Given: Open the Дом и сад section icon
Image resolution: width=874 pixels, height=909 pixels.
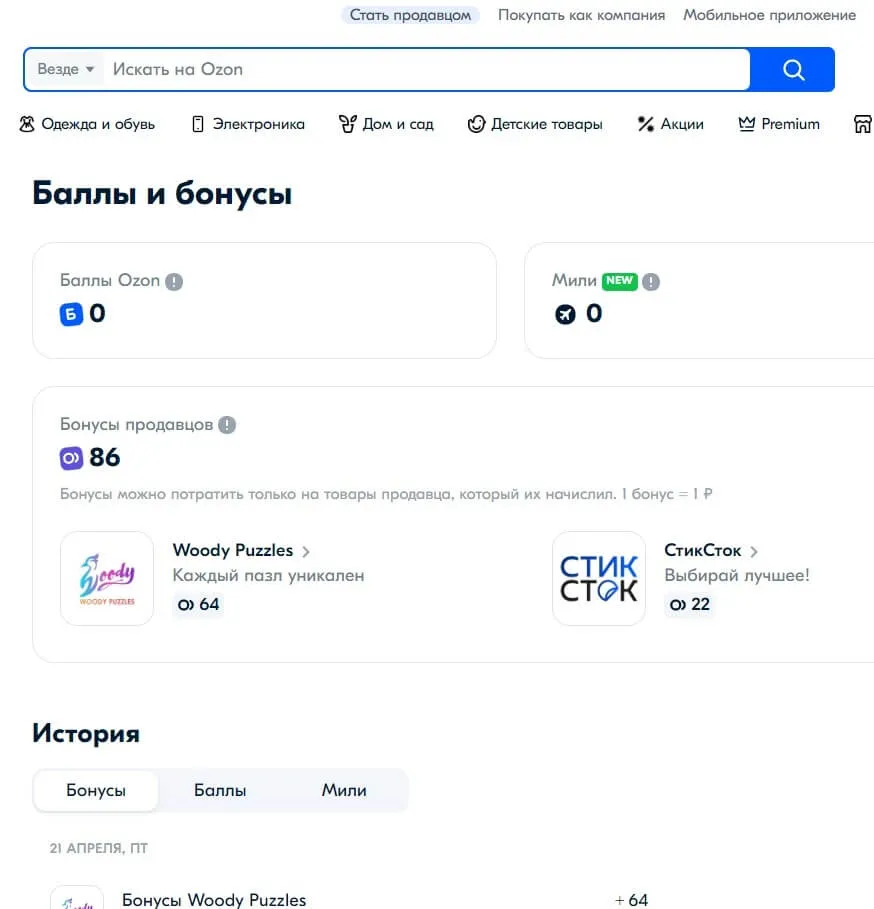Looking at the screenshot, I should (347, 123).
